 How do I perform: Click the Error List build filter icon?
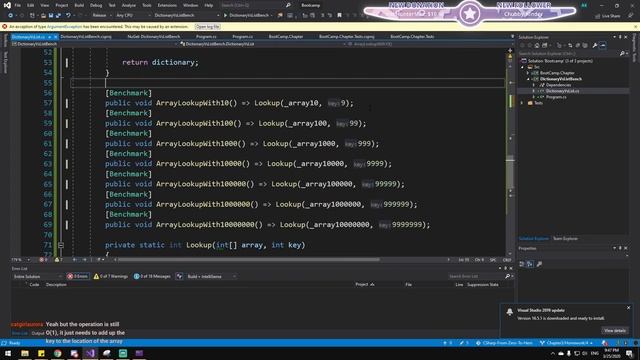coord(179,276)
